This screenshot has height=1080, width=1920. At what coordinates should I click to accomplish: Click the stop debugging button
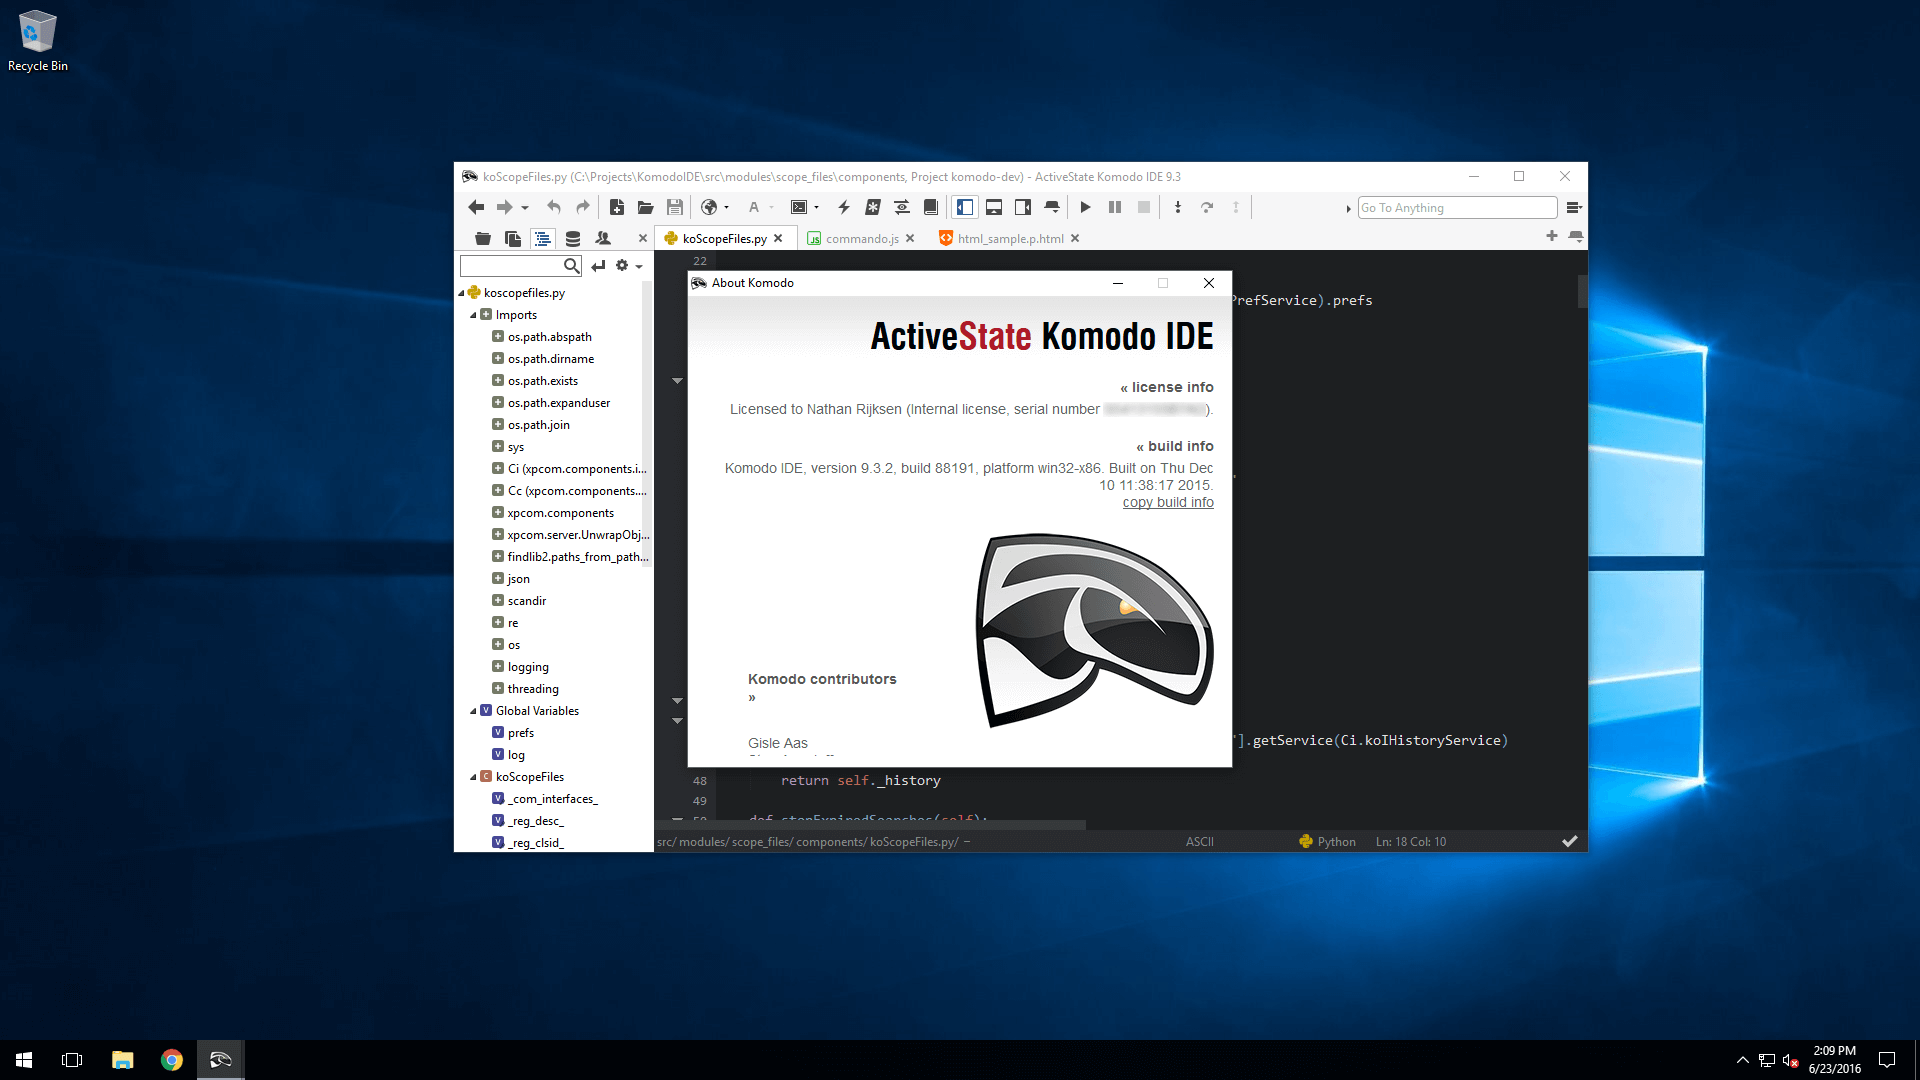click(x=1144, y=207)
